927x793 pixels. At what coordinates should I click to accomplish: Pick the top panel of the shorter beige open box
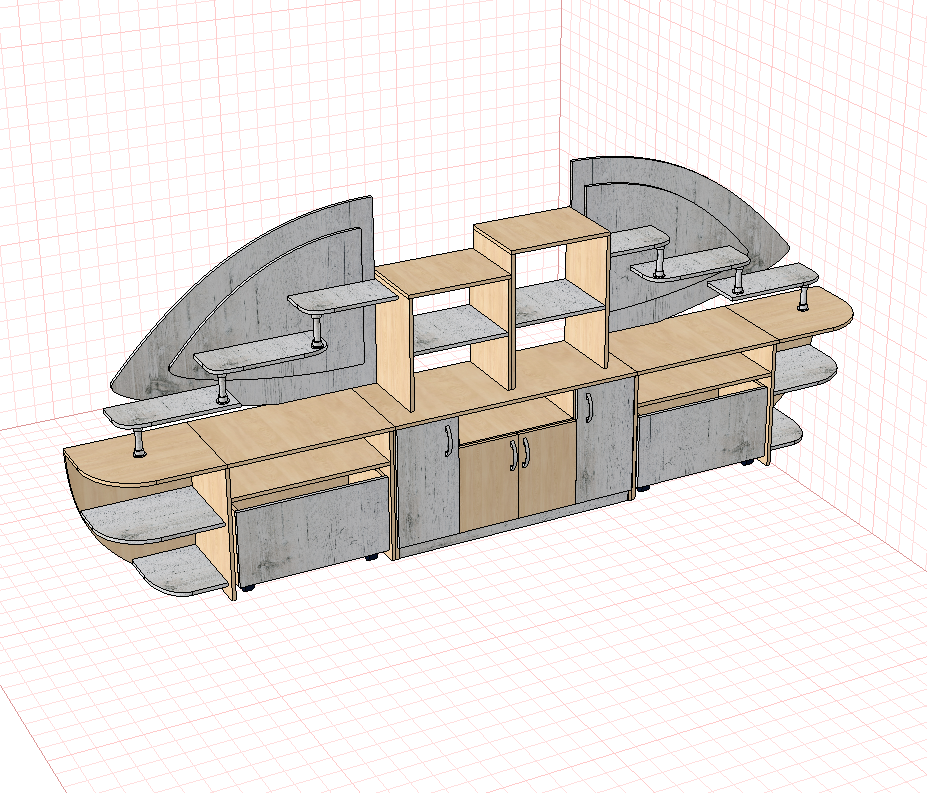(x=443, y=273)
